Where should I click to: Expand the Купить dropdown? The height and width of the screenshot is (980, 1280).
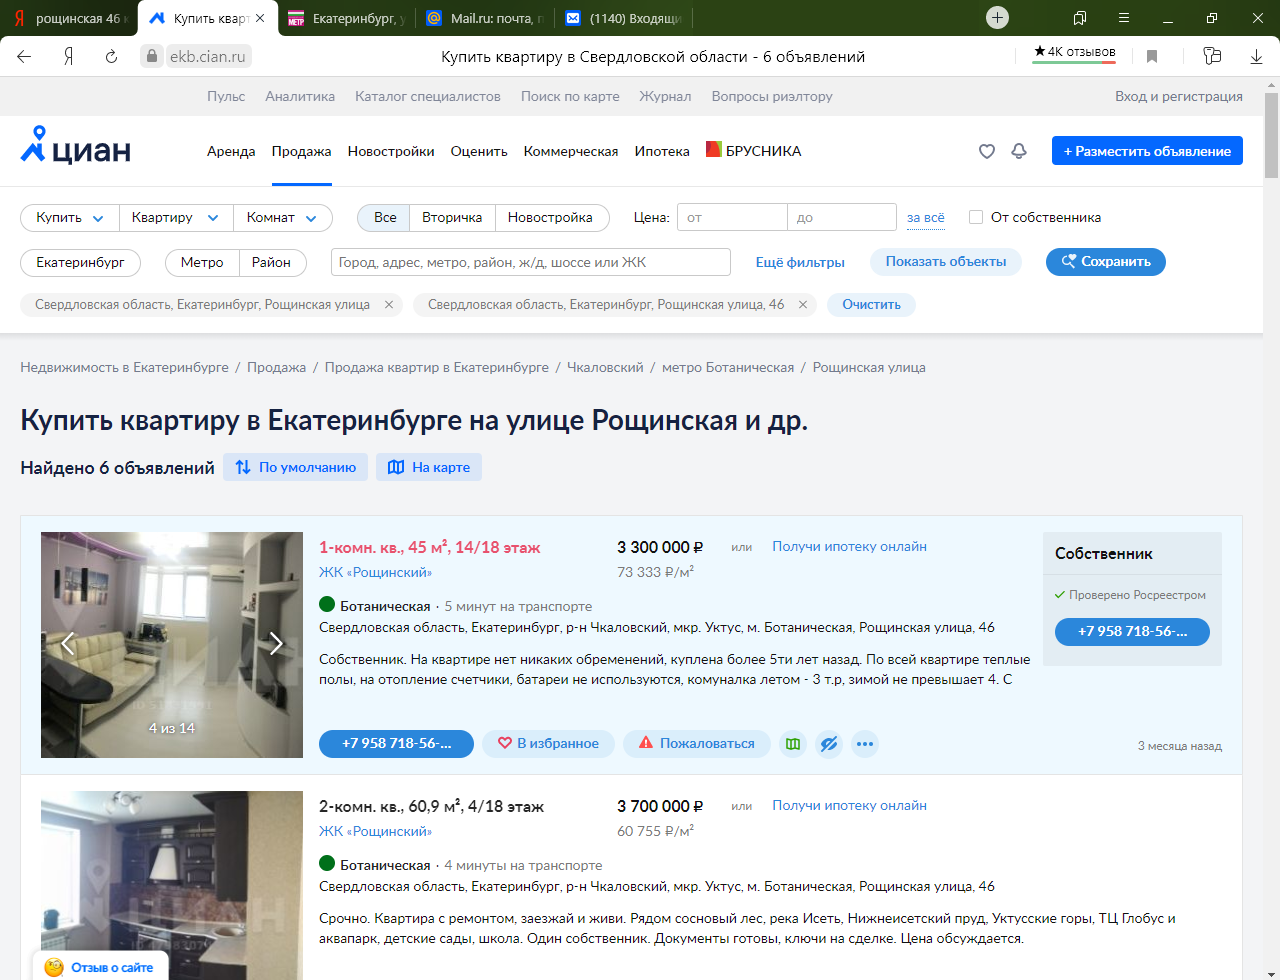coord(70,217)
